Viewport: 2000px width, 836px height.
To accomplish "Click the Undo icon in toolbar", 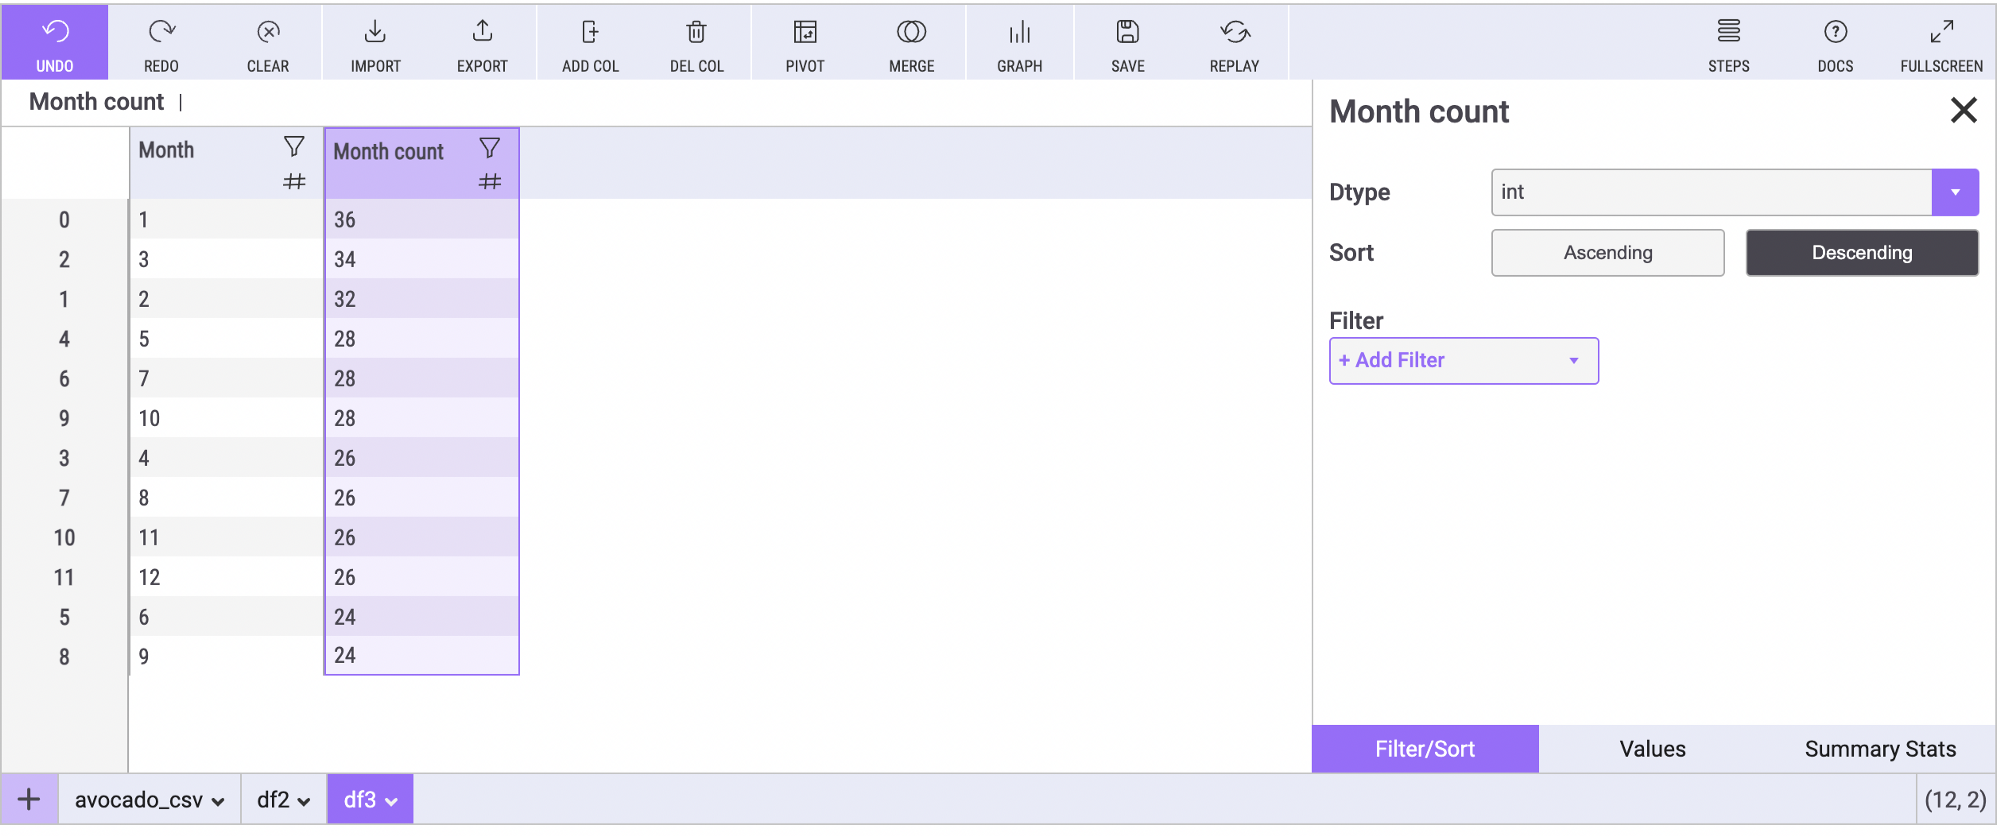I will (55, 33).
